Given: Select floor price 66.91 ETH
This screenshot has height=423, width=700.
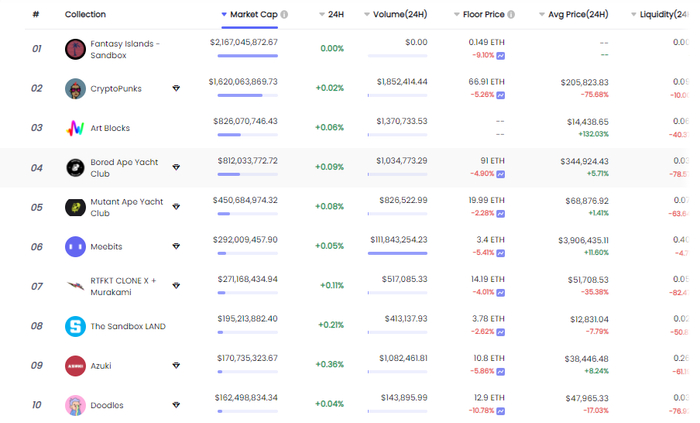Looking at the screenshot, I should point(487,82).
